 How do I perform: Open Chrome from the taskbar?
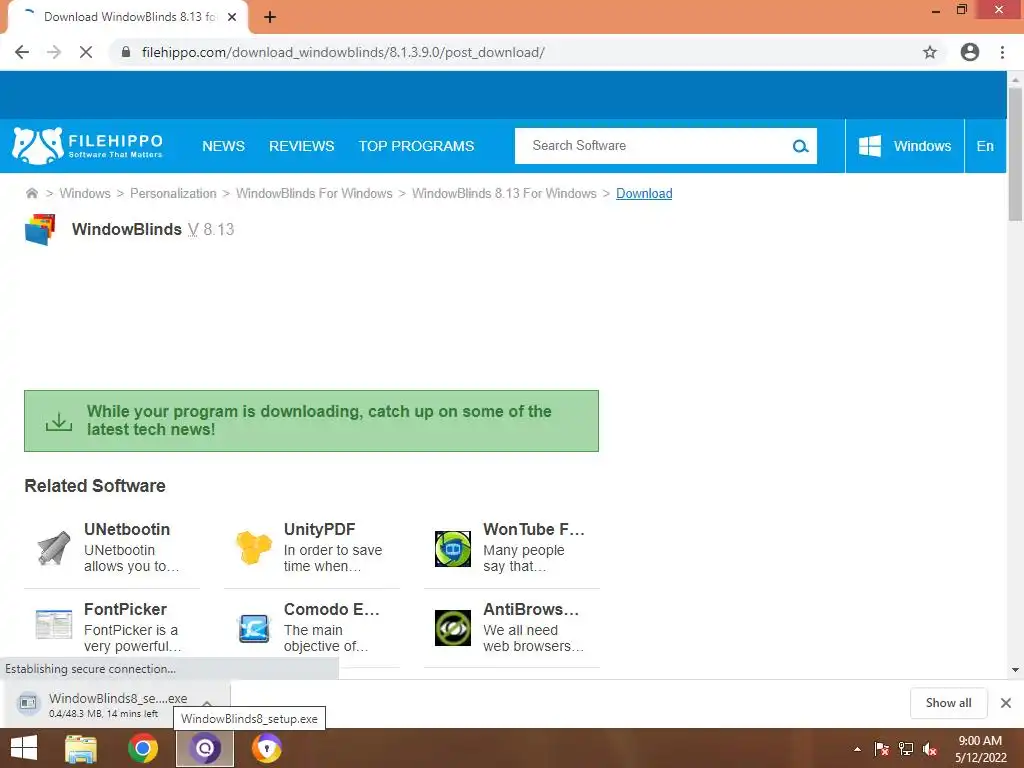click(143, 748)
